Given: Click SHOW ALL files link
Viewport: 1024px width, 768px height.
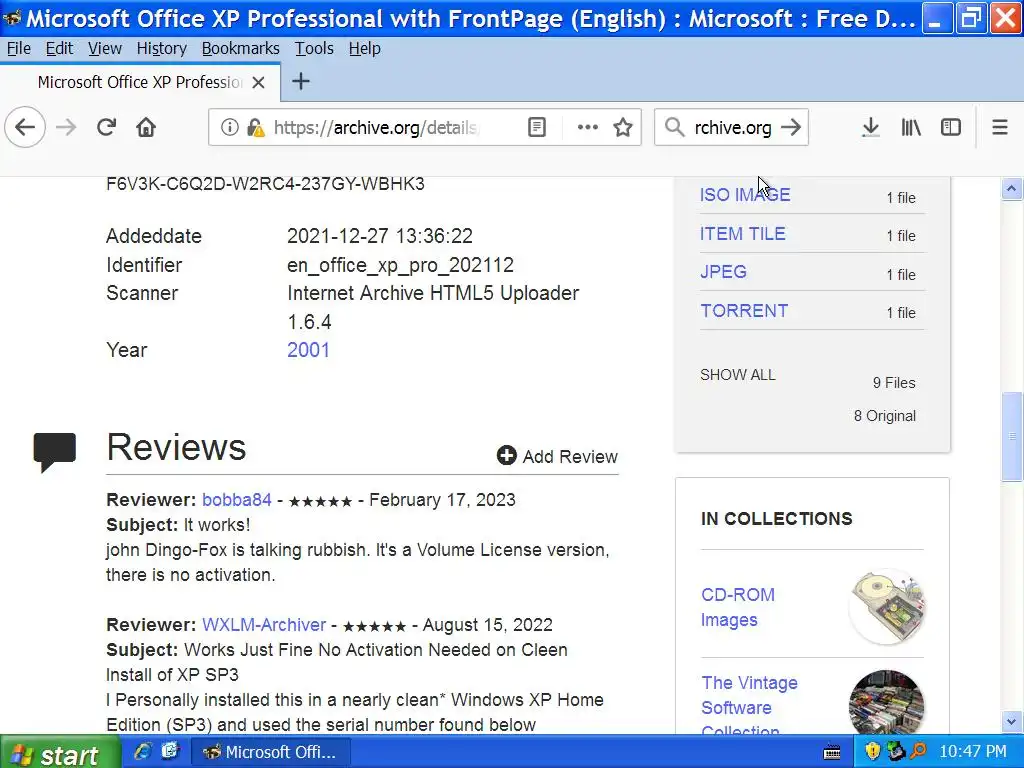Looking at the screenshot, I should 737,375.
